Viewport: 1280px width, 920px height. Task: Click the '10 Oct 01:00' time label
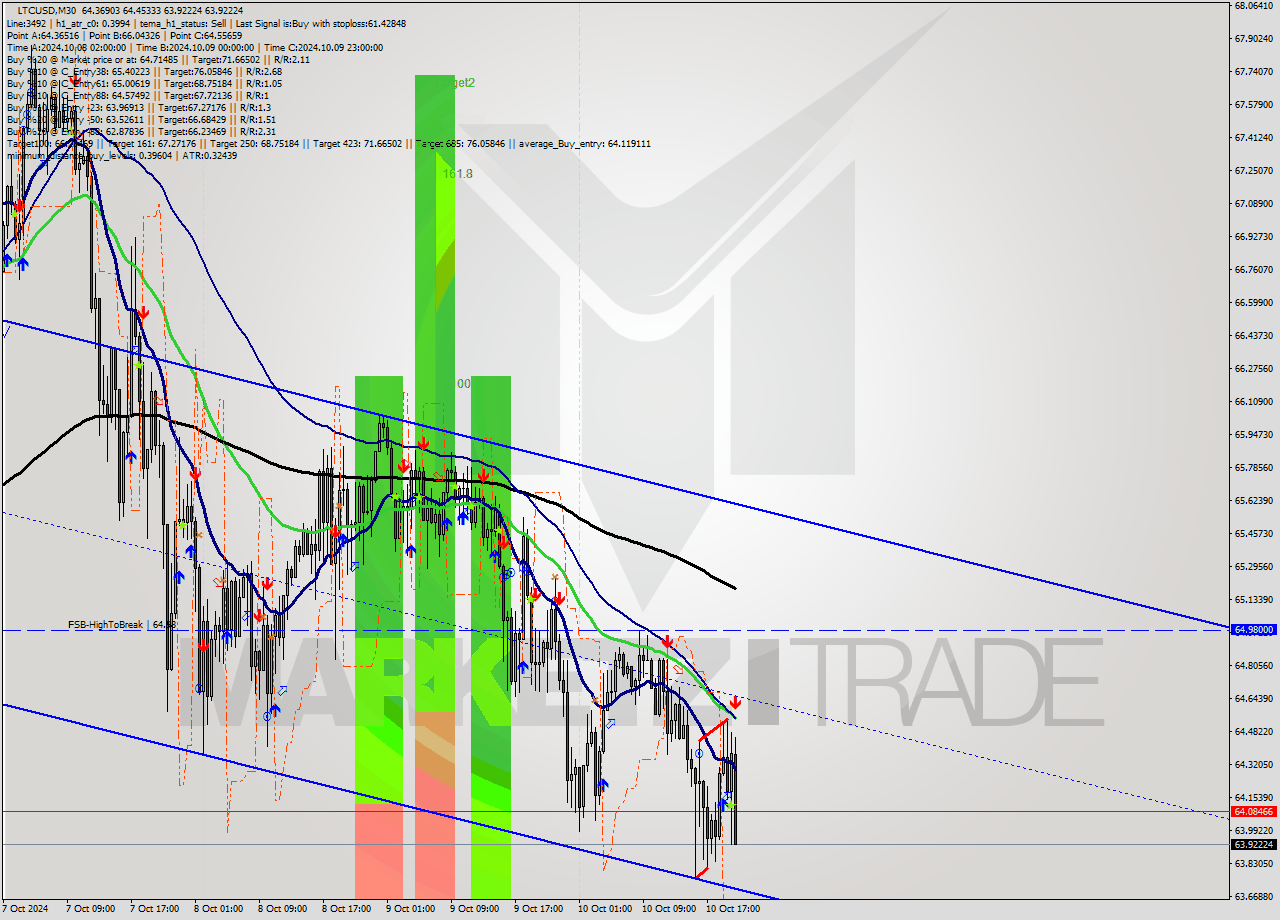(x=604, y=909)
